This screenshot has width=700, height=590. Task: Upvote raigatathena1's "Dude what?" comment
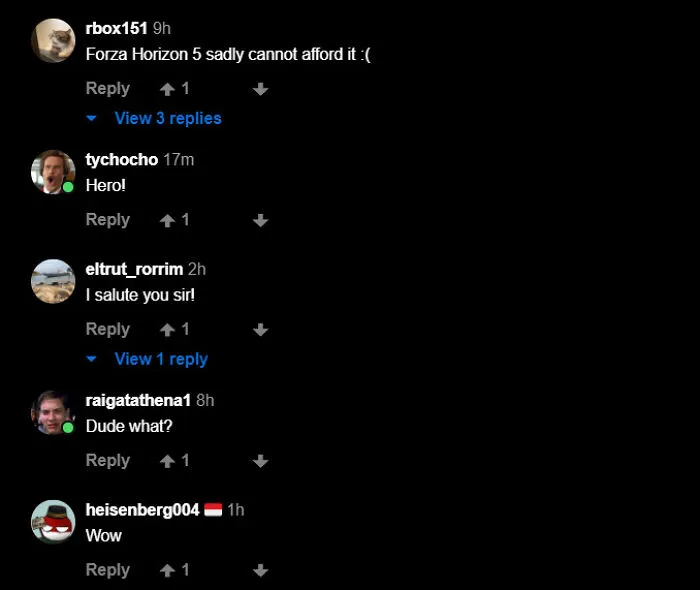pos(167,461)
